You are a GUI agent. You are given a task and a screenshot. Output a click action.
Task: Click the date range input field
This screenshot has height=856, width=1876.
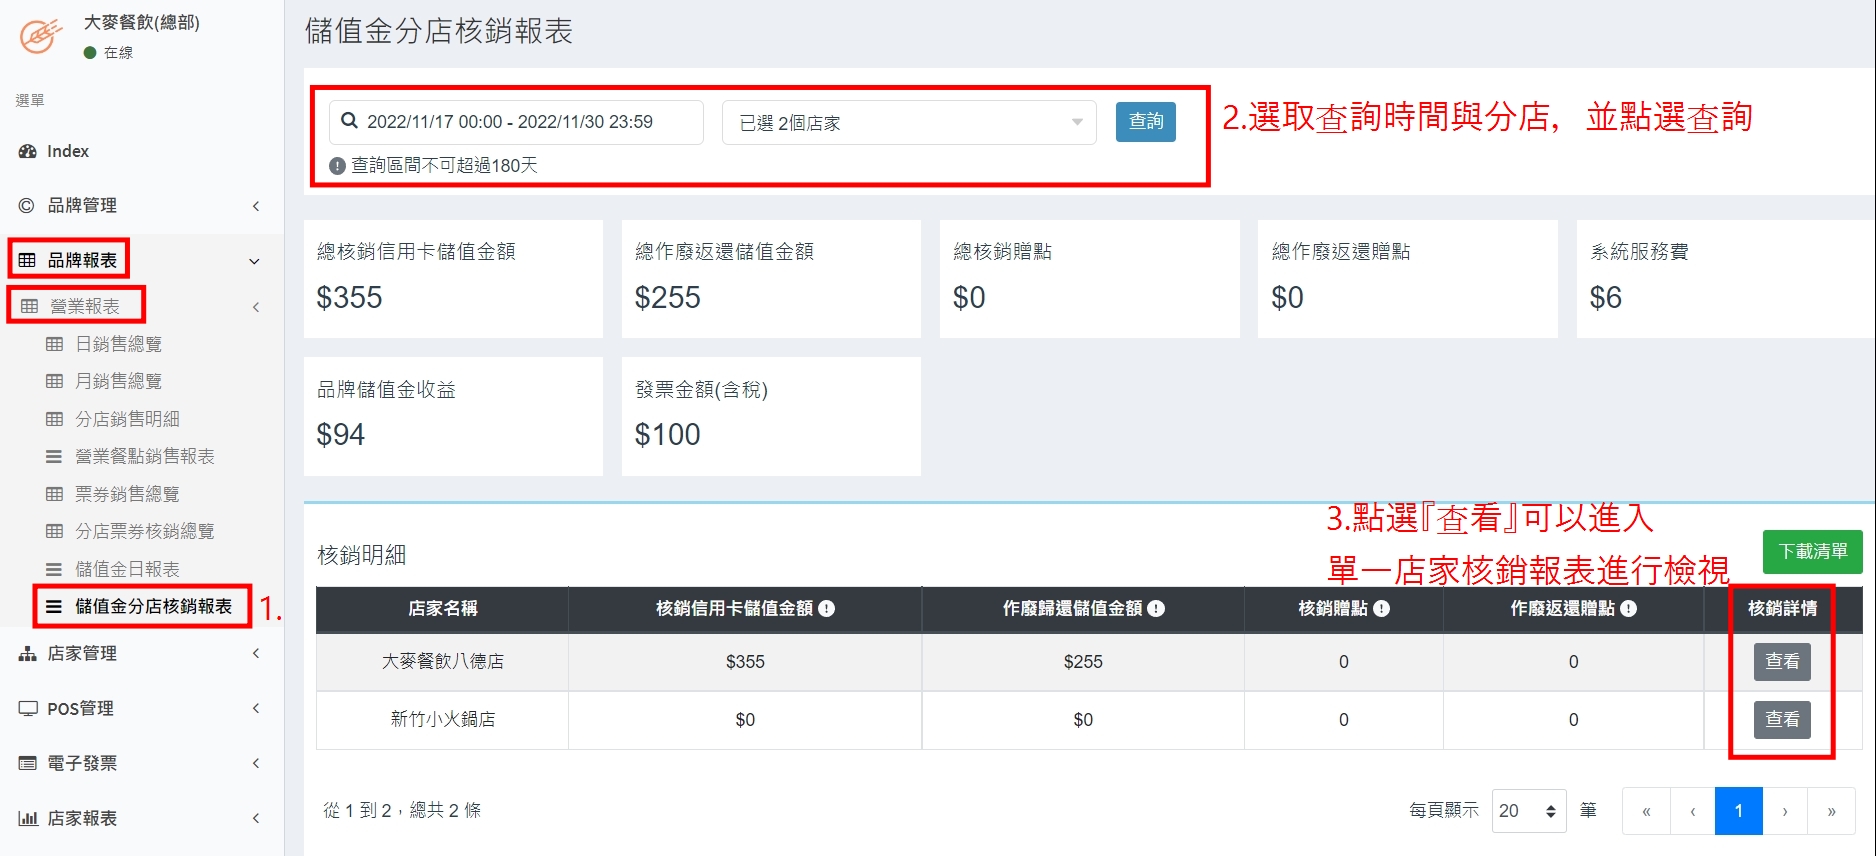coord(520,122)
